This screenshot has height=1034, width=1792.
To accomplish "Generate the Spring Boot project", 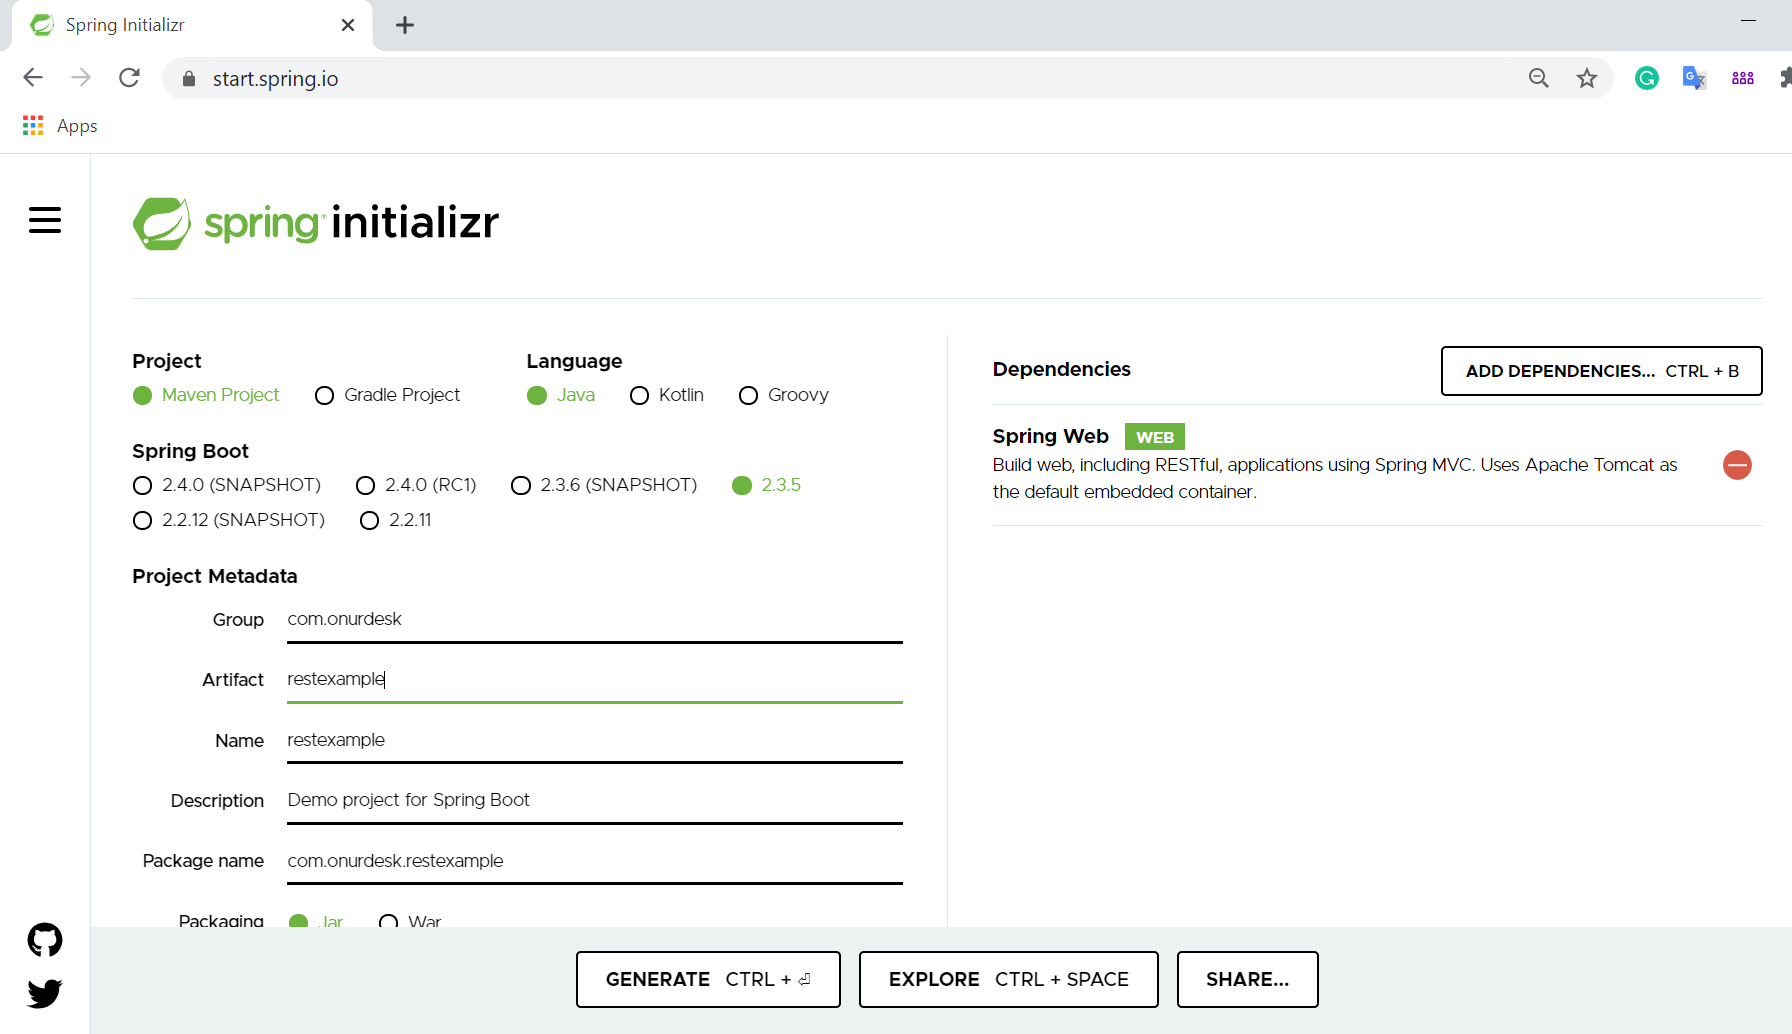I will coord(708,979).
